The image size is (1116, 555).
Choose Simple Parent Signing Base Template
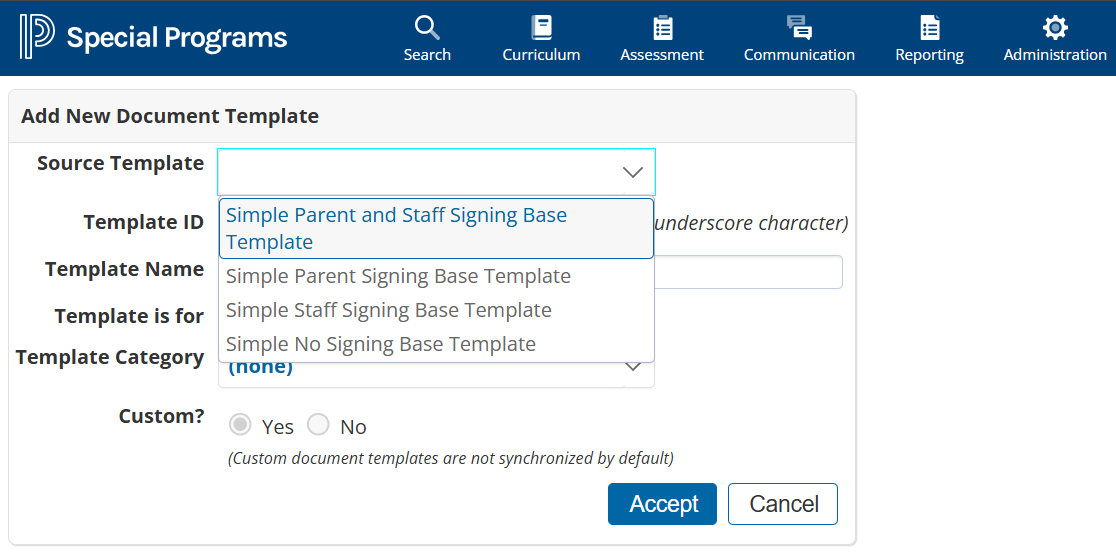click(x=398, y=276)
